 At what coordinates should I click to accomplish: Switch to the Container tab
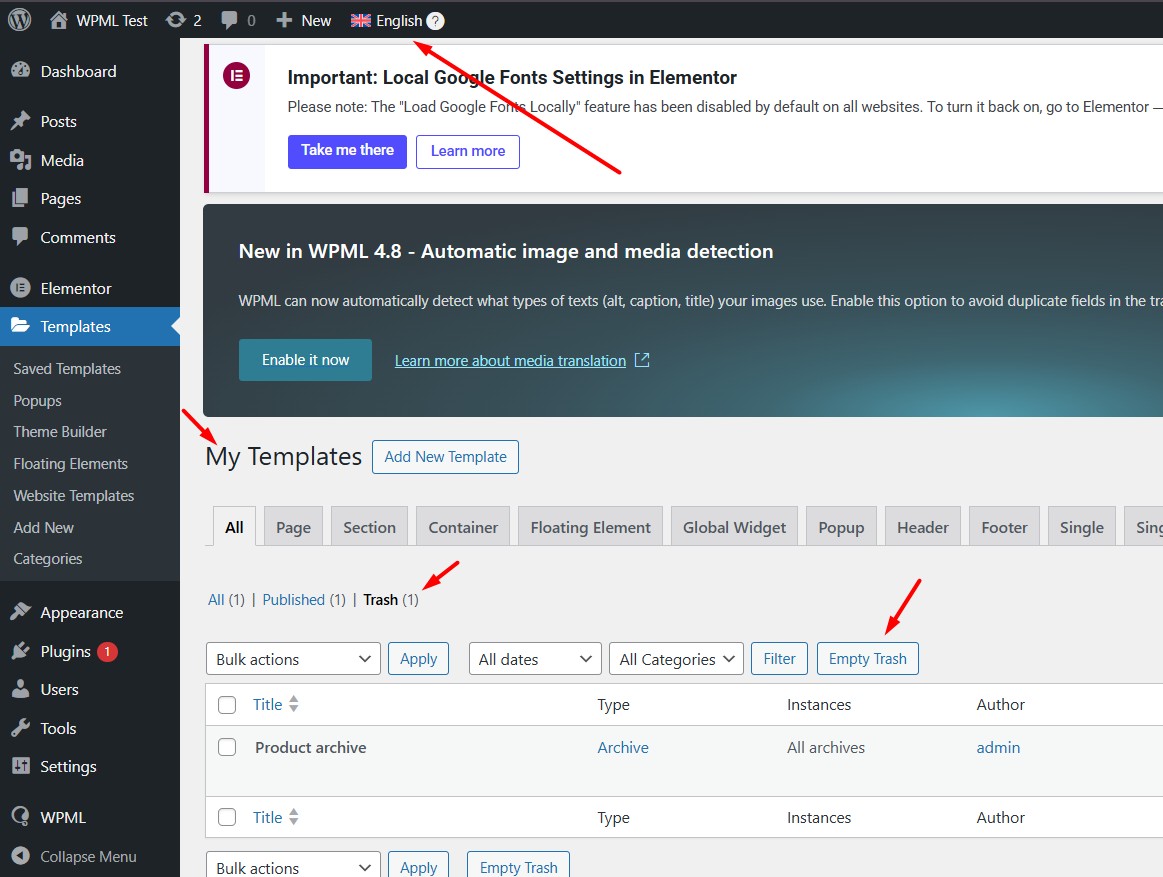(x=463, y=527)
